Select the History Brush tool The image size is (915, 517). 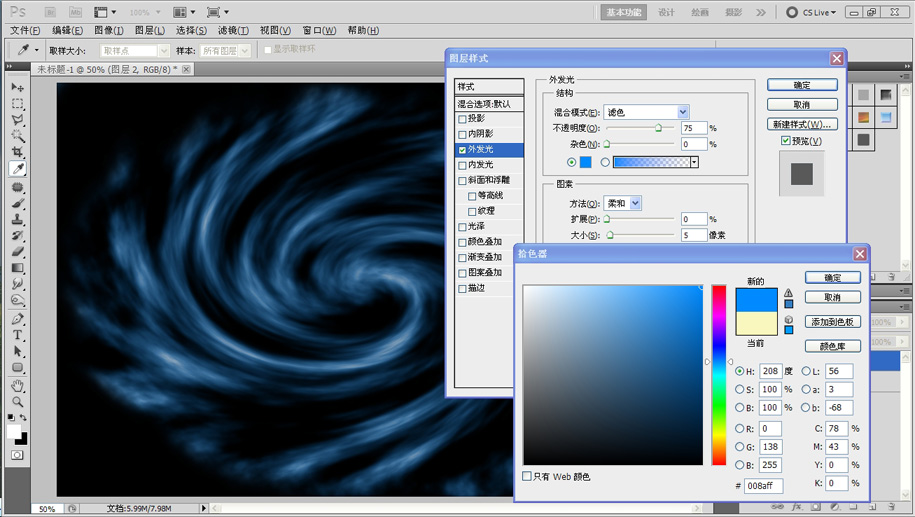pyautogui.click(x=18, y=236)
